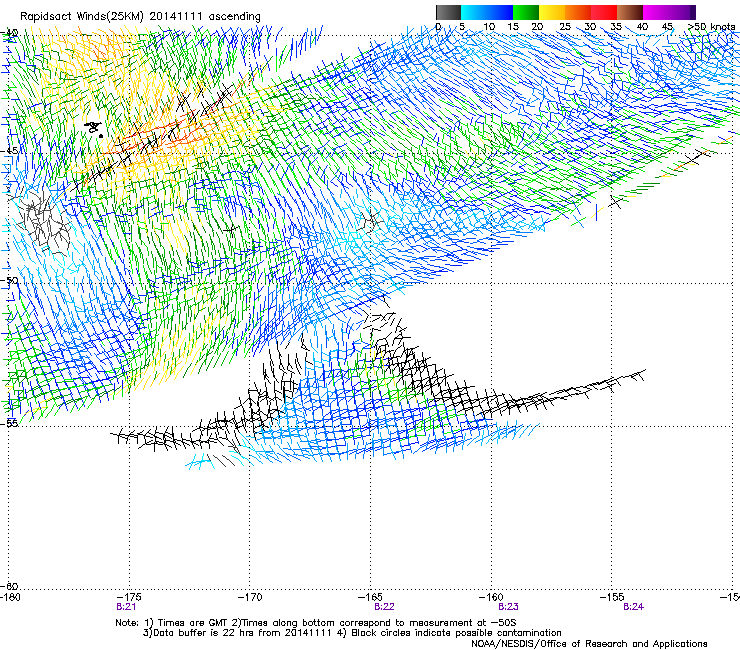The width and height of the screenshot is (740, 650).
Task: Click the note line starting "Note: 1) Times are GMT"
Action: point(316,623)
